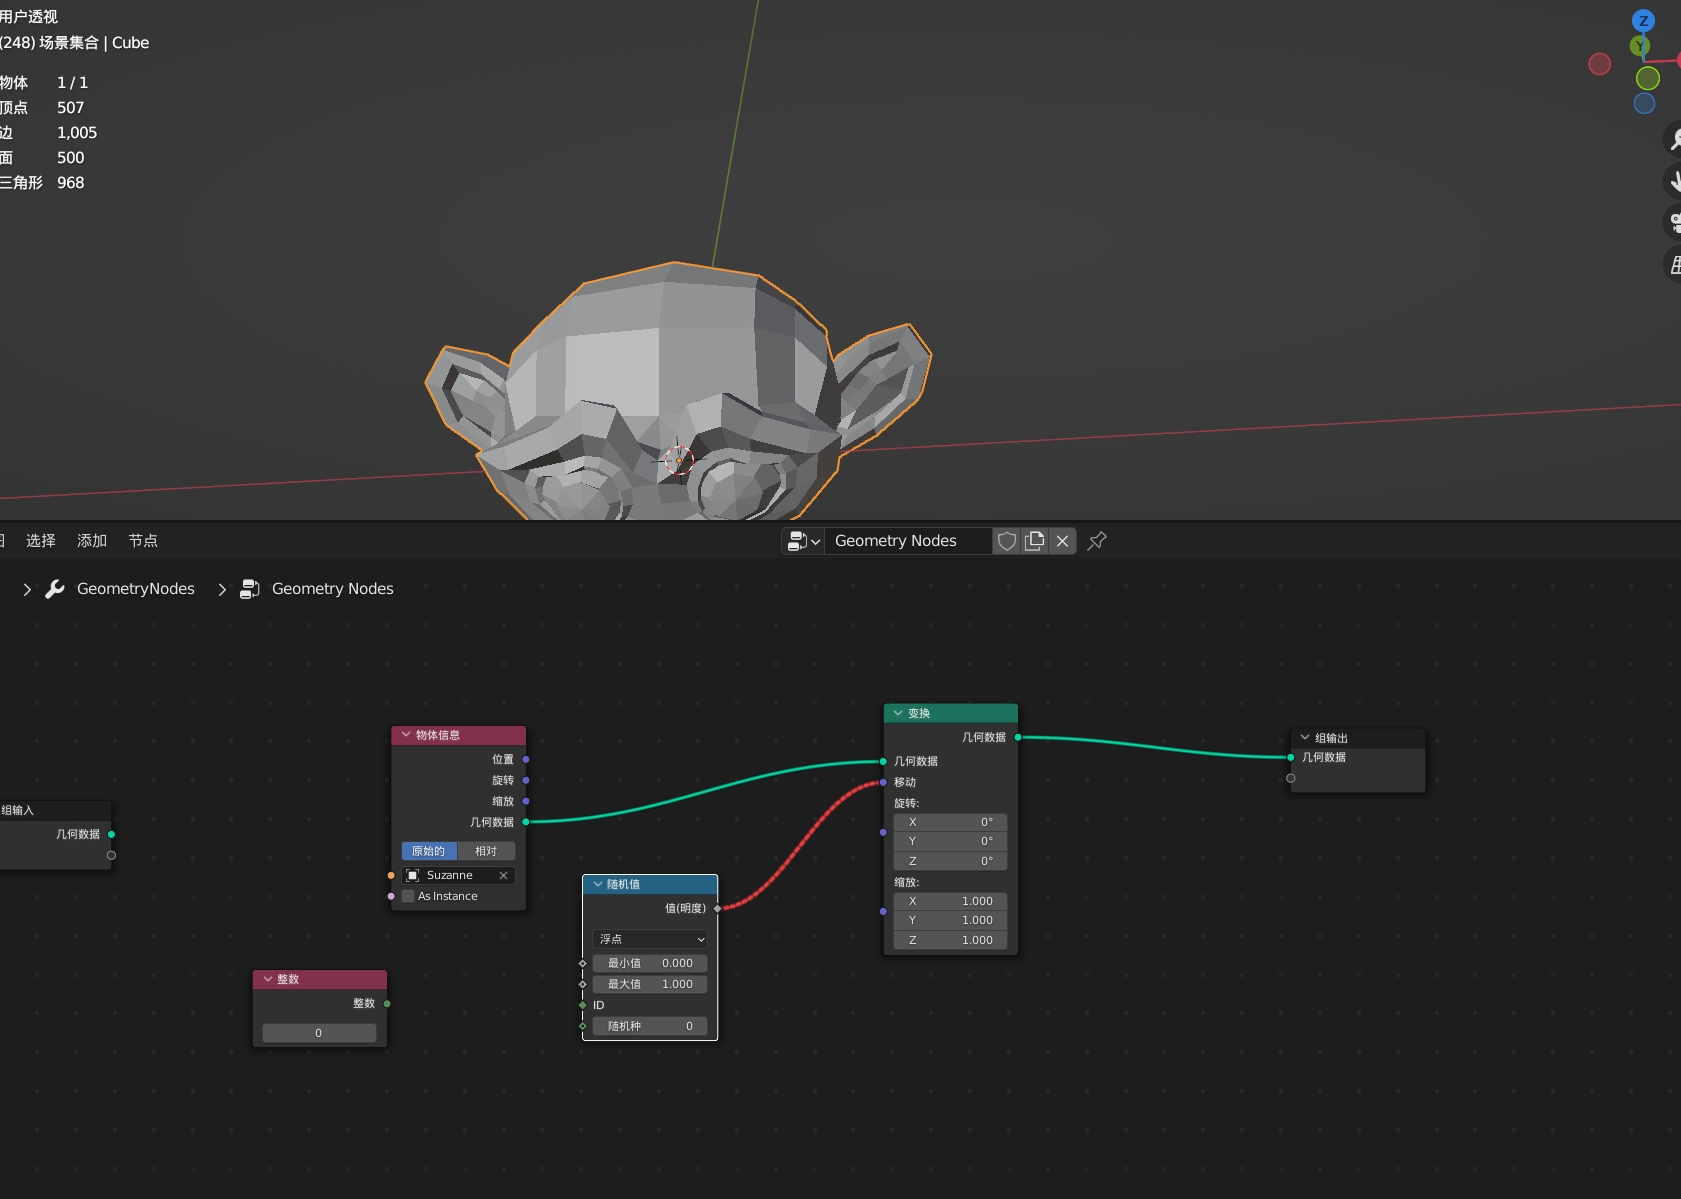The width and height of the screenshot is (1681, 1199).
Task: Open the 节点 menu
Action: pos(143,541)
